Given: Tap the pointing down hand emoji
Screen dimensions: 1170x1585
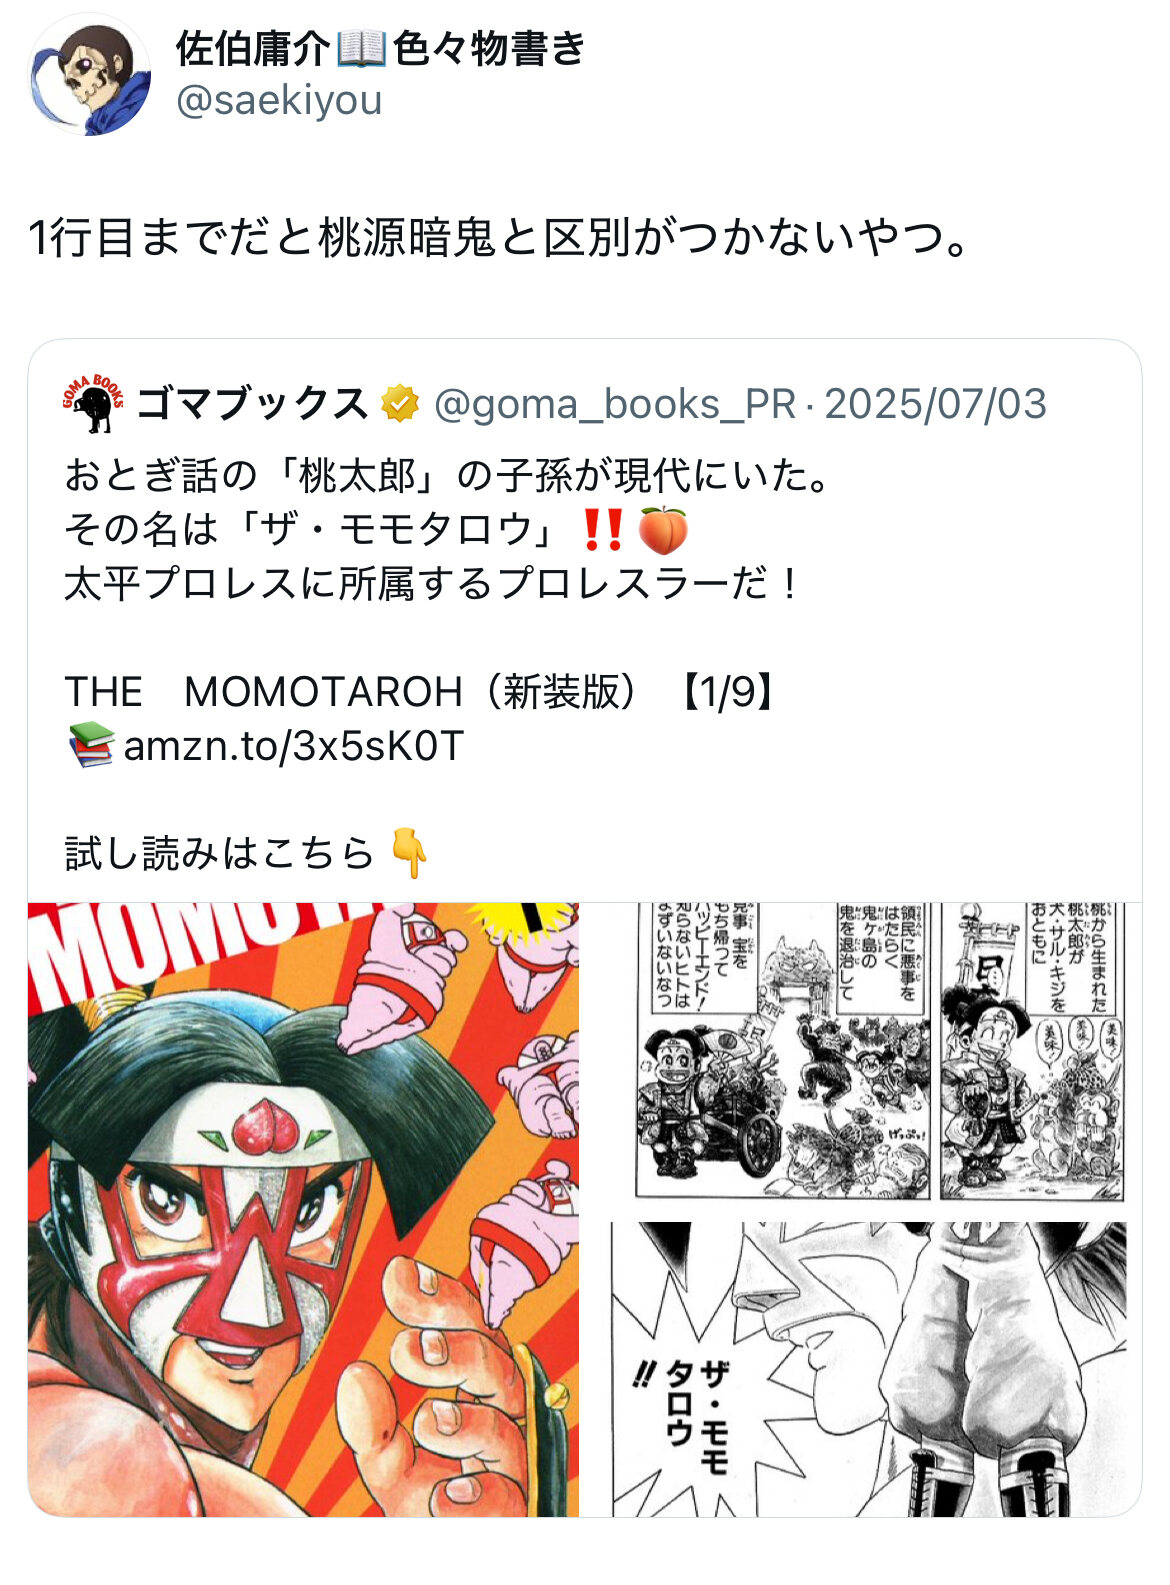Looking at the screenshot, I should pyautogui.click(x=409, y=853).
